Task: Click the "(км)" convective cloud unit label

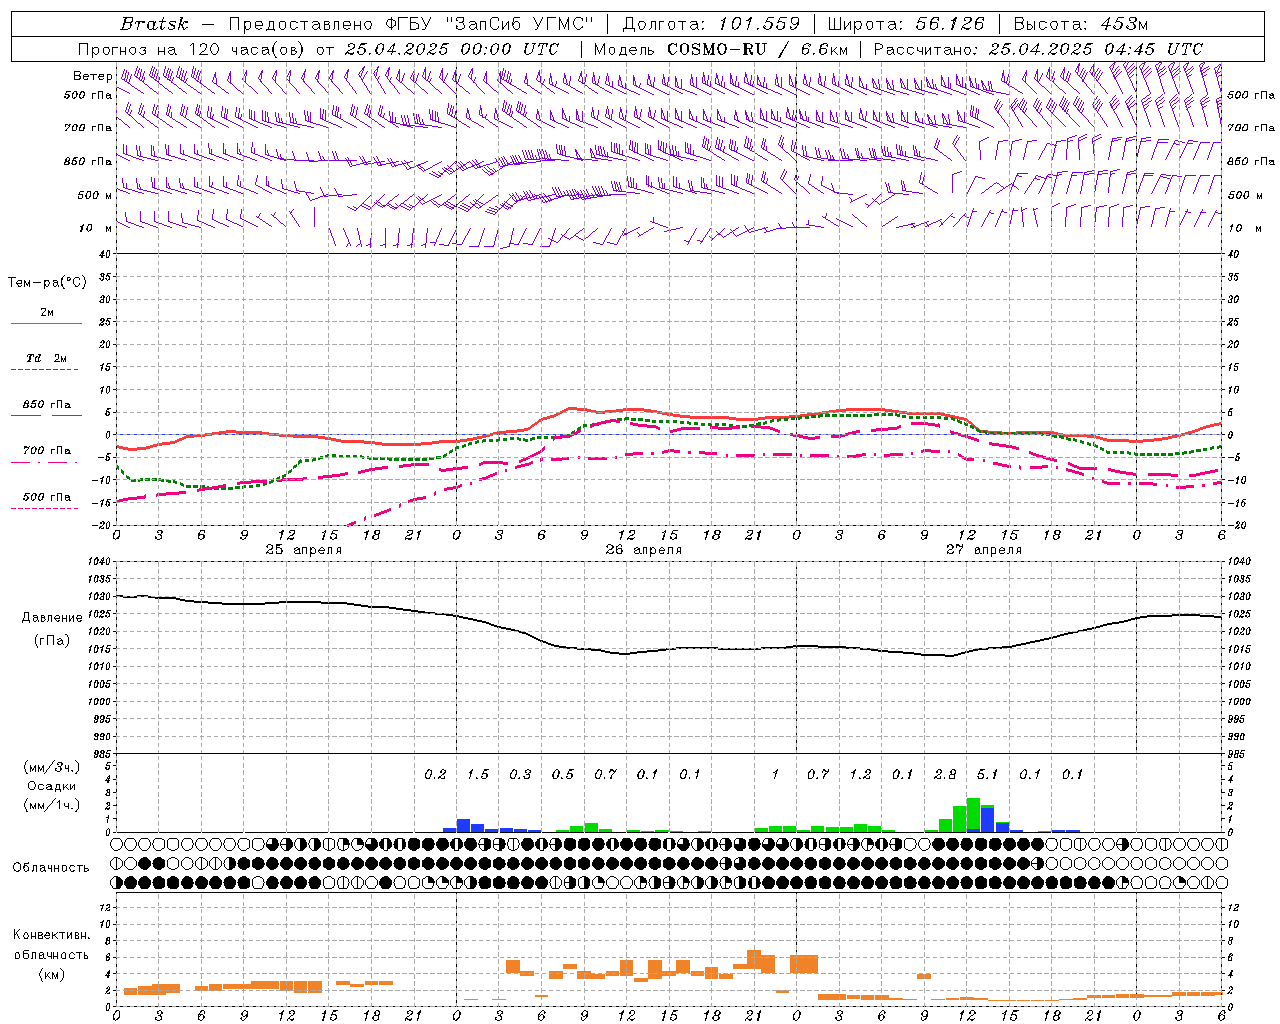Action: pyautogui.click(x=51, y=974)
